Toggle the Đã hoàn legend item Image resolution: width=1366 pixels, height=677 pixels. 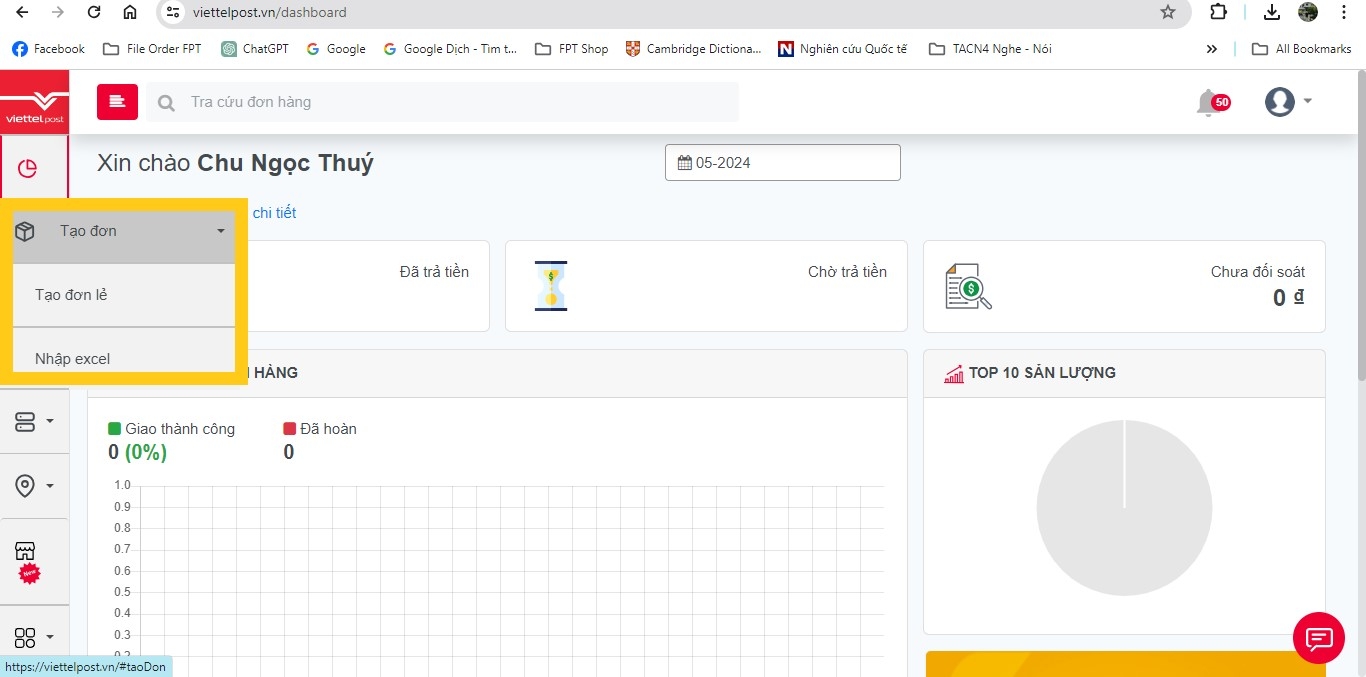coord(320,428)
